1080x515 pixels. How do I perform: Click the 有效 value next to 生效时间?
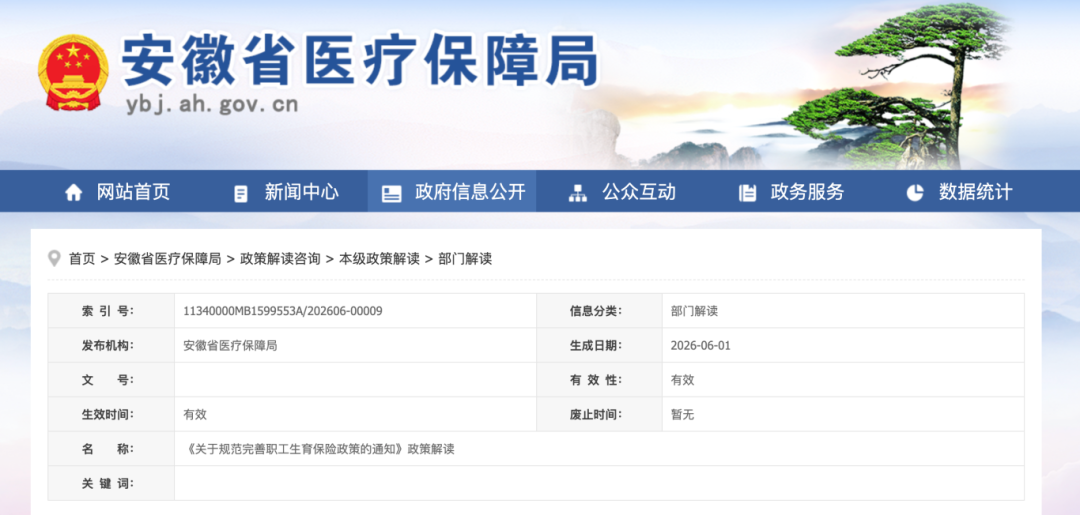click(195, 414)
